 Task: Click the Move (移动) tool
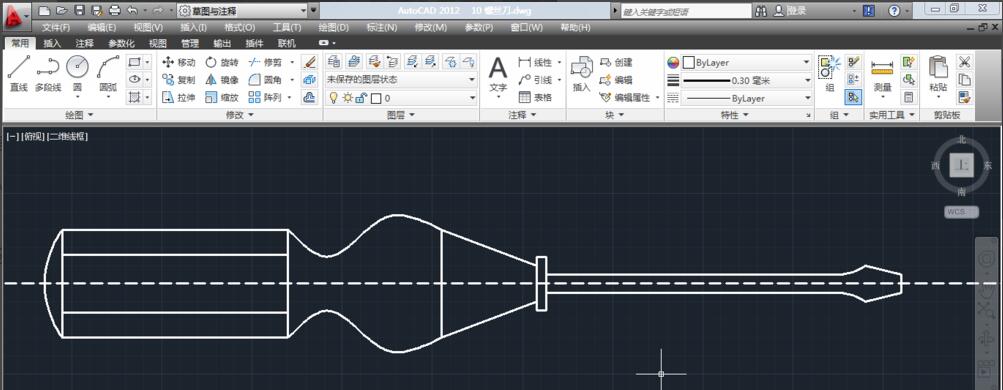tap(178, 62)
